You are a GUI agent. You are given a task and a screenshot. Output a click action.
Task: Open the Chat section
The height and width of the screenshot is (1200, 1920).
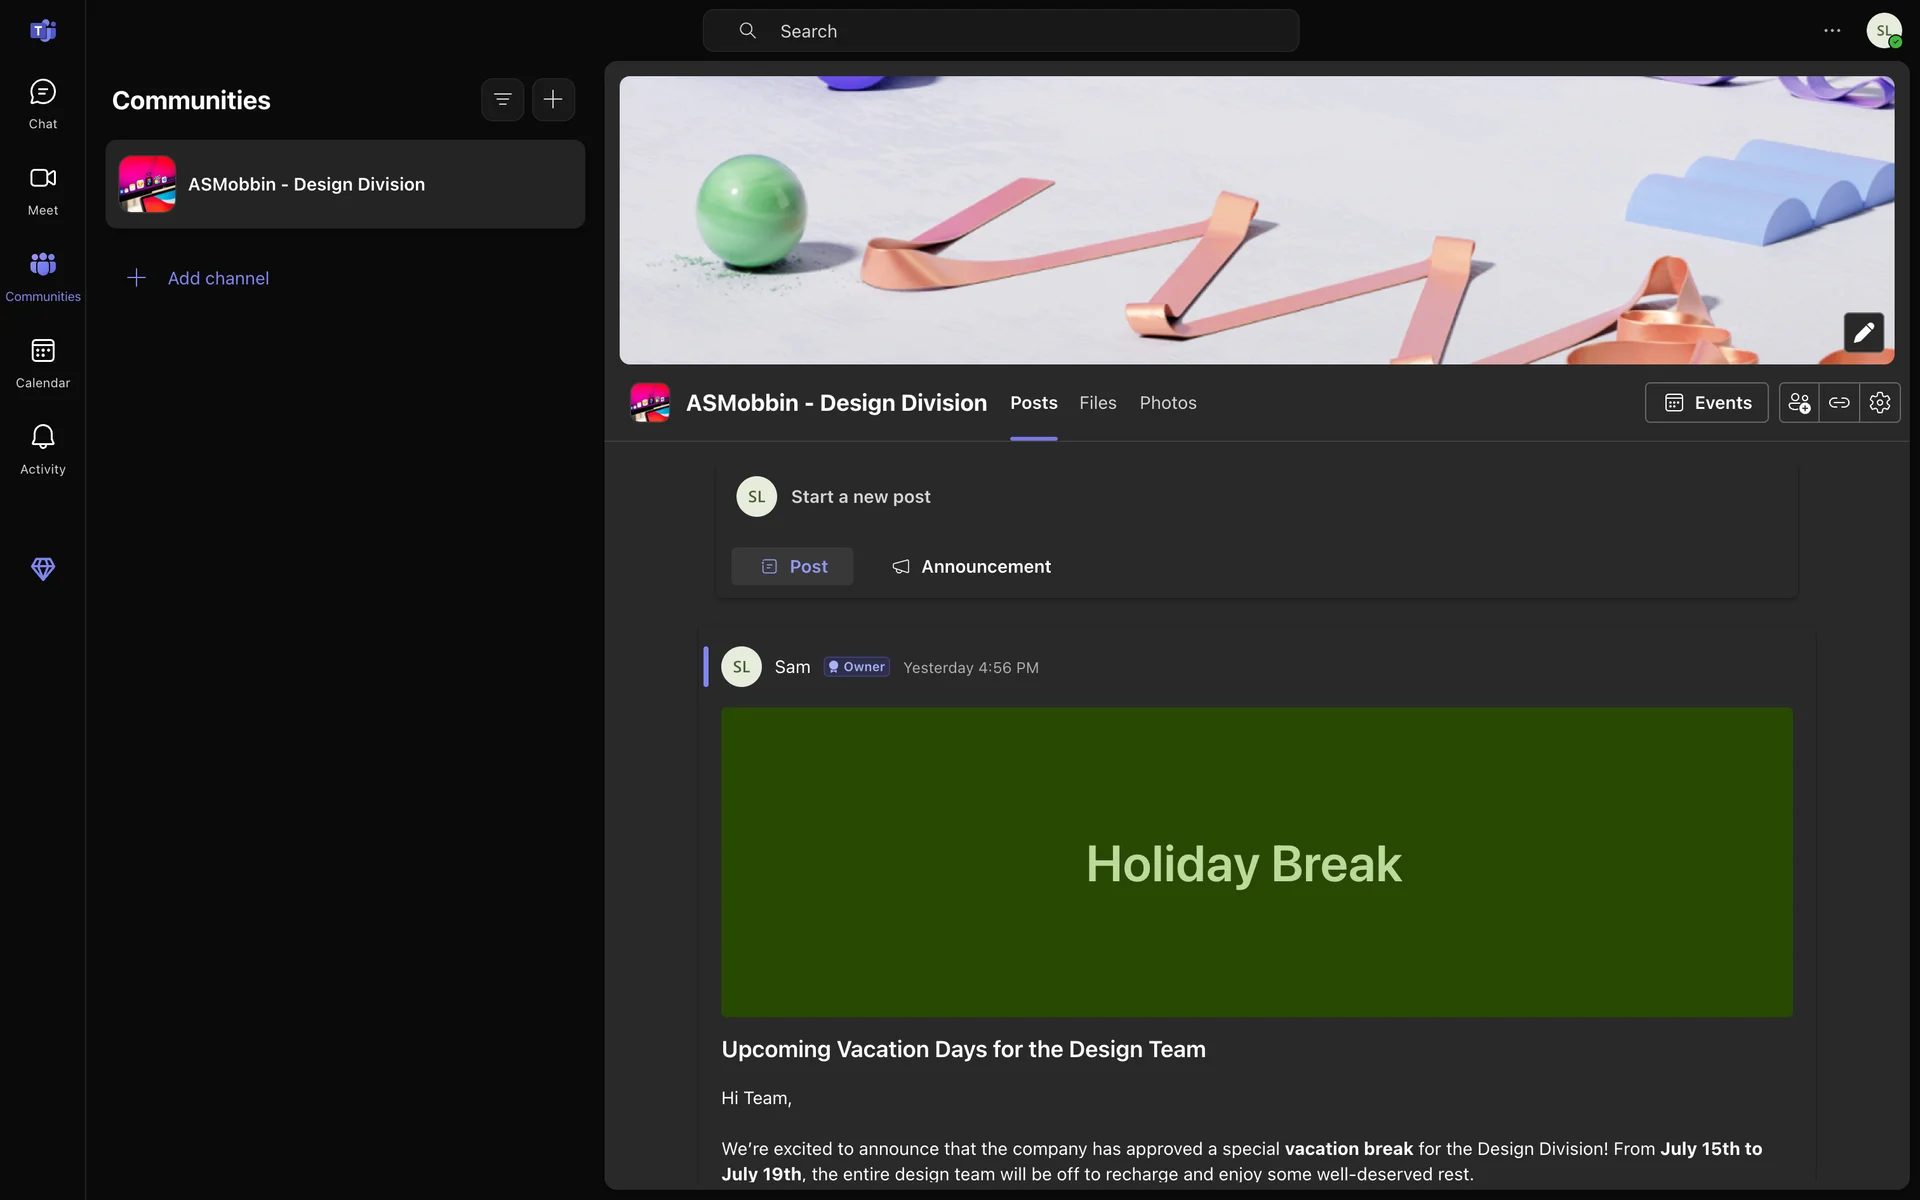point(42,104)
